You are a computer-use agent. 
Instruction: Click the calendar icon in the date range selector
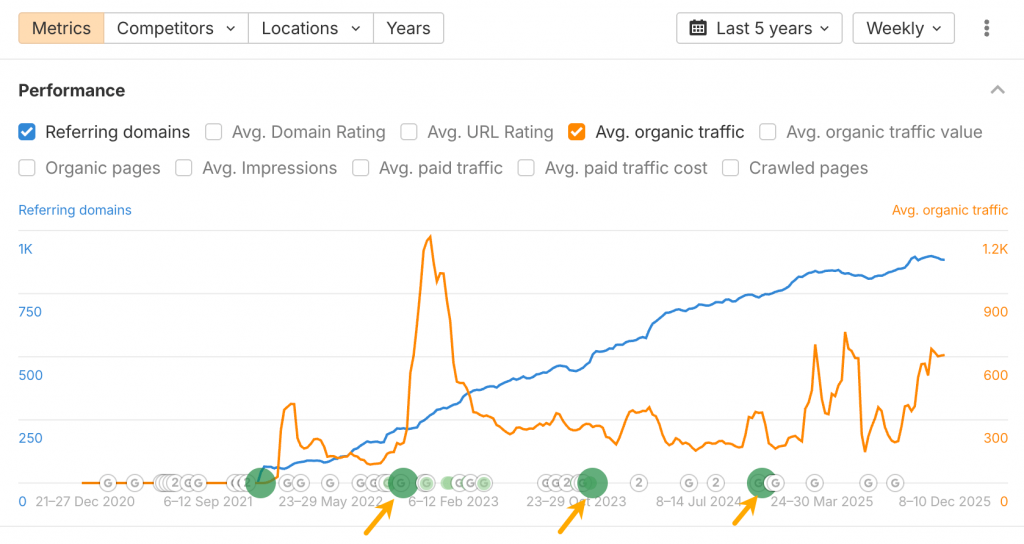coord(699,28)
